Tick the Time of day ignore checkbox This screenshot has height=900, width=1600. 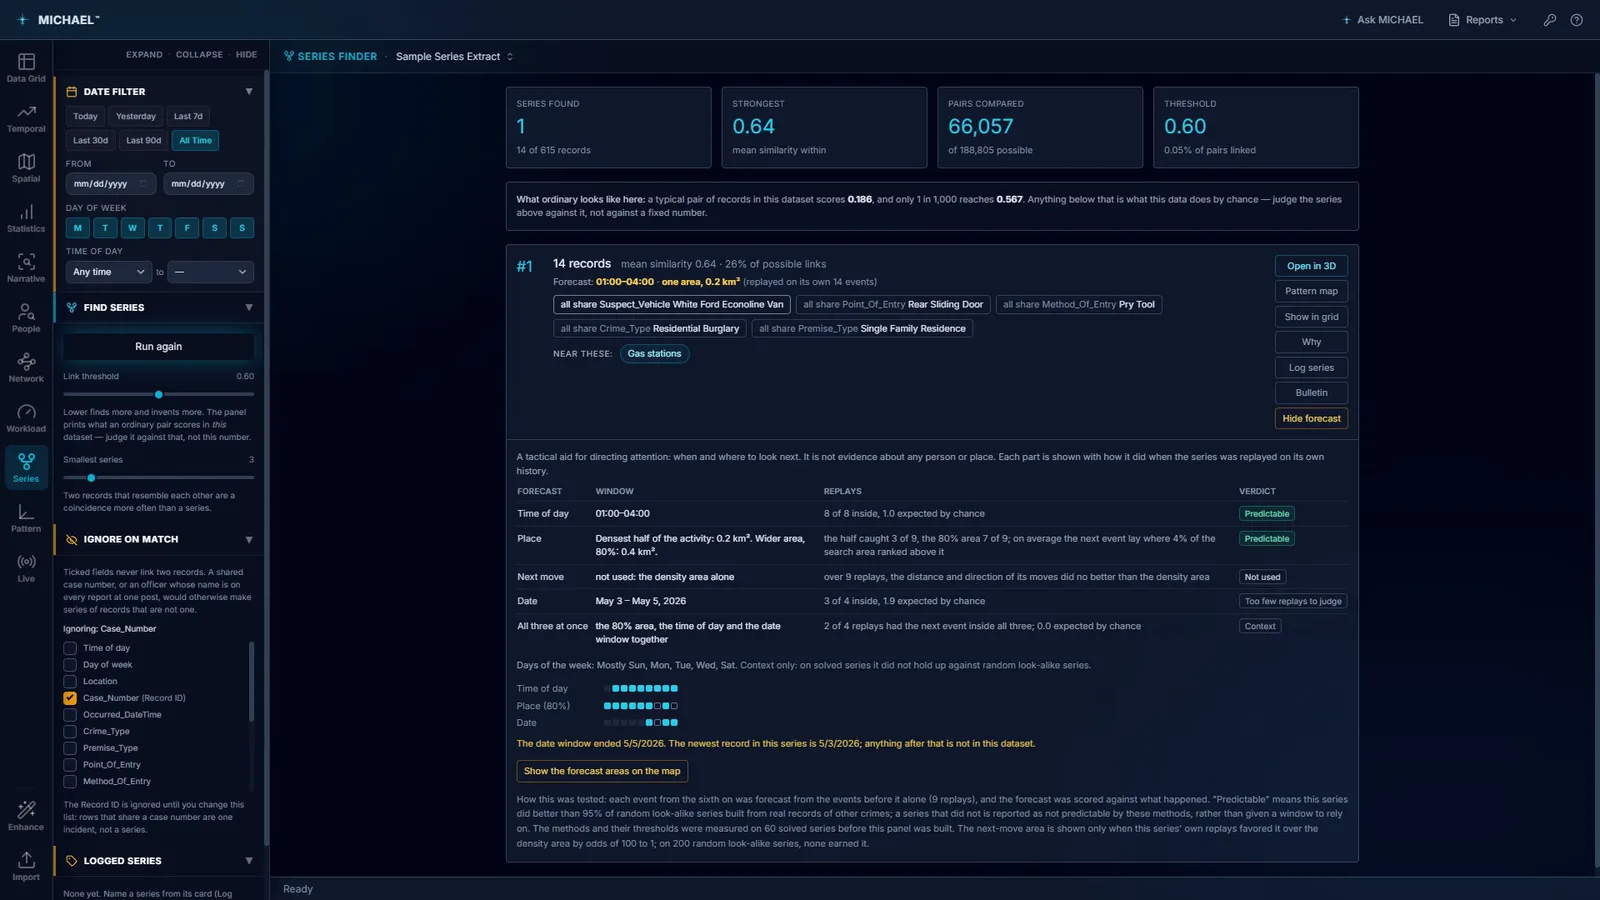tap(70, 648)
